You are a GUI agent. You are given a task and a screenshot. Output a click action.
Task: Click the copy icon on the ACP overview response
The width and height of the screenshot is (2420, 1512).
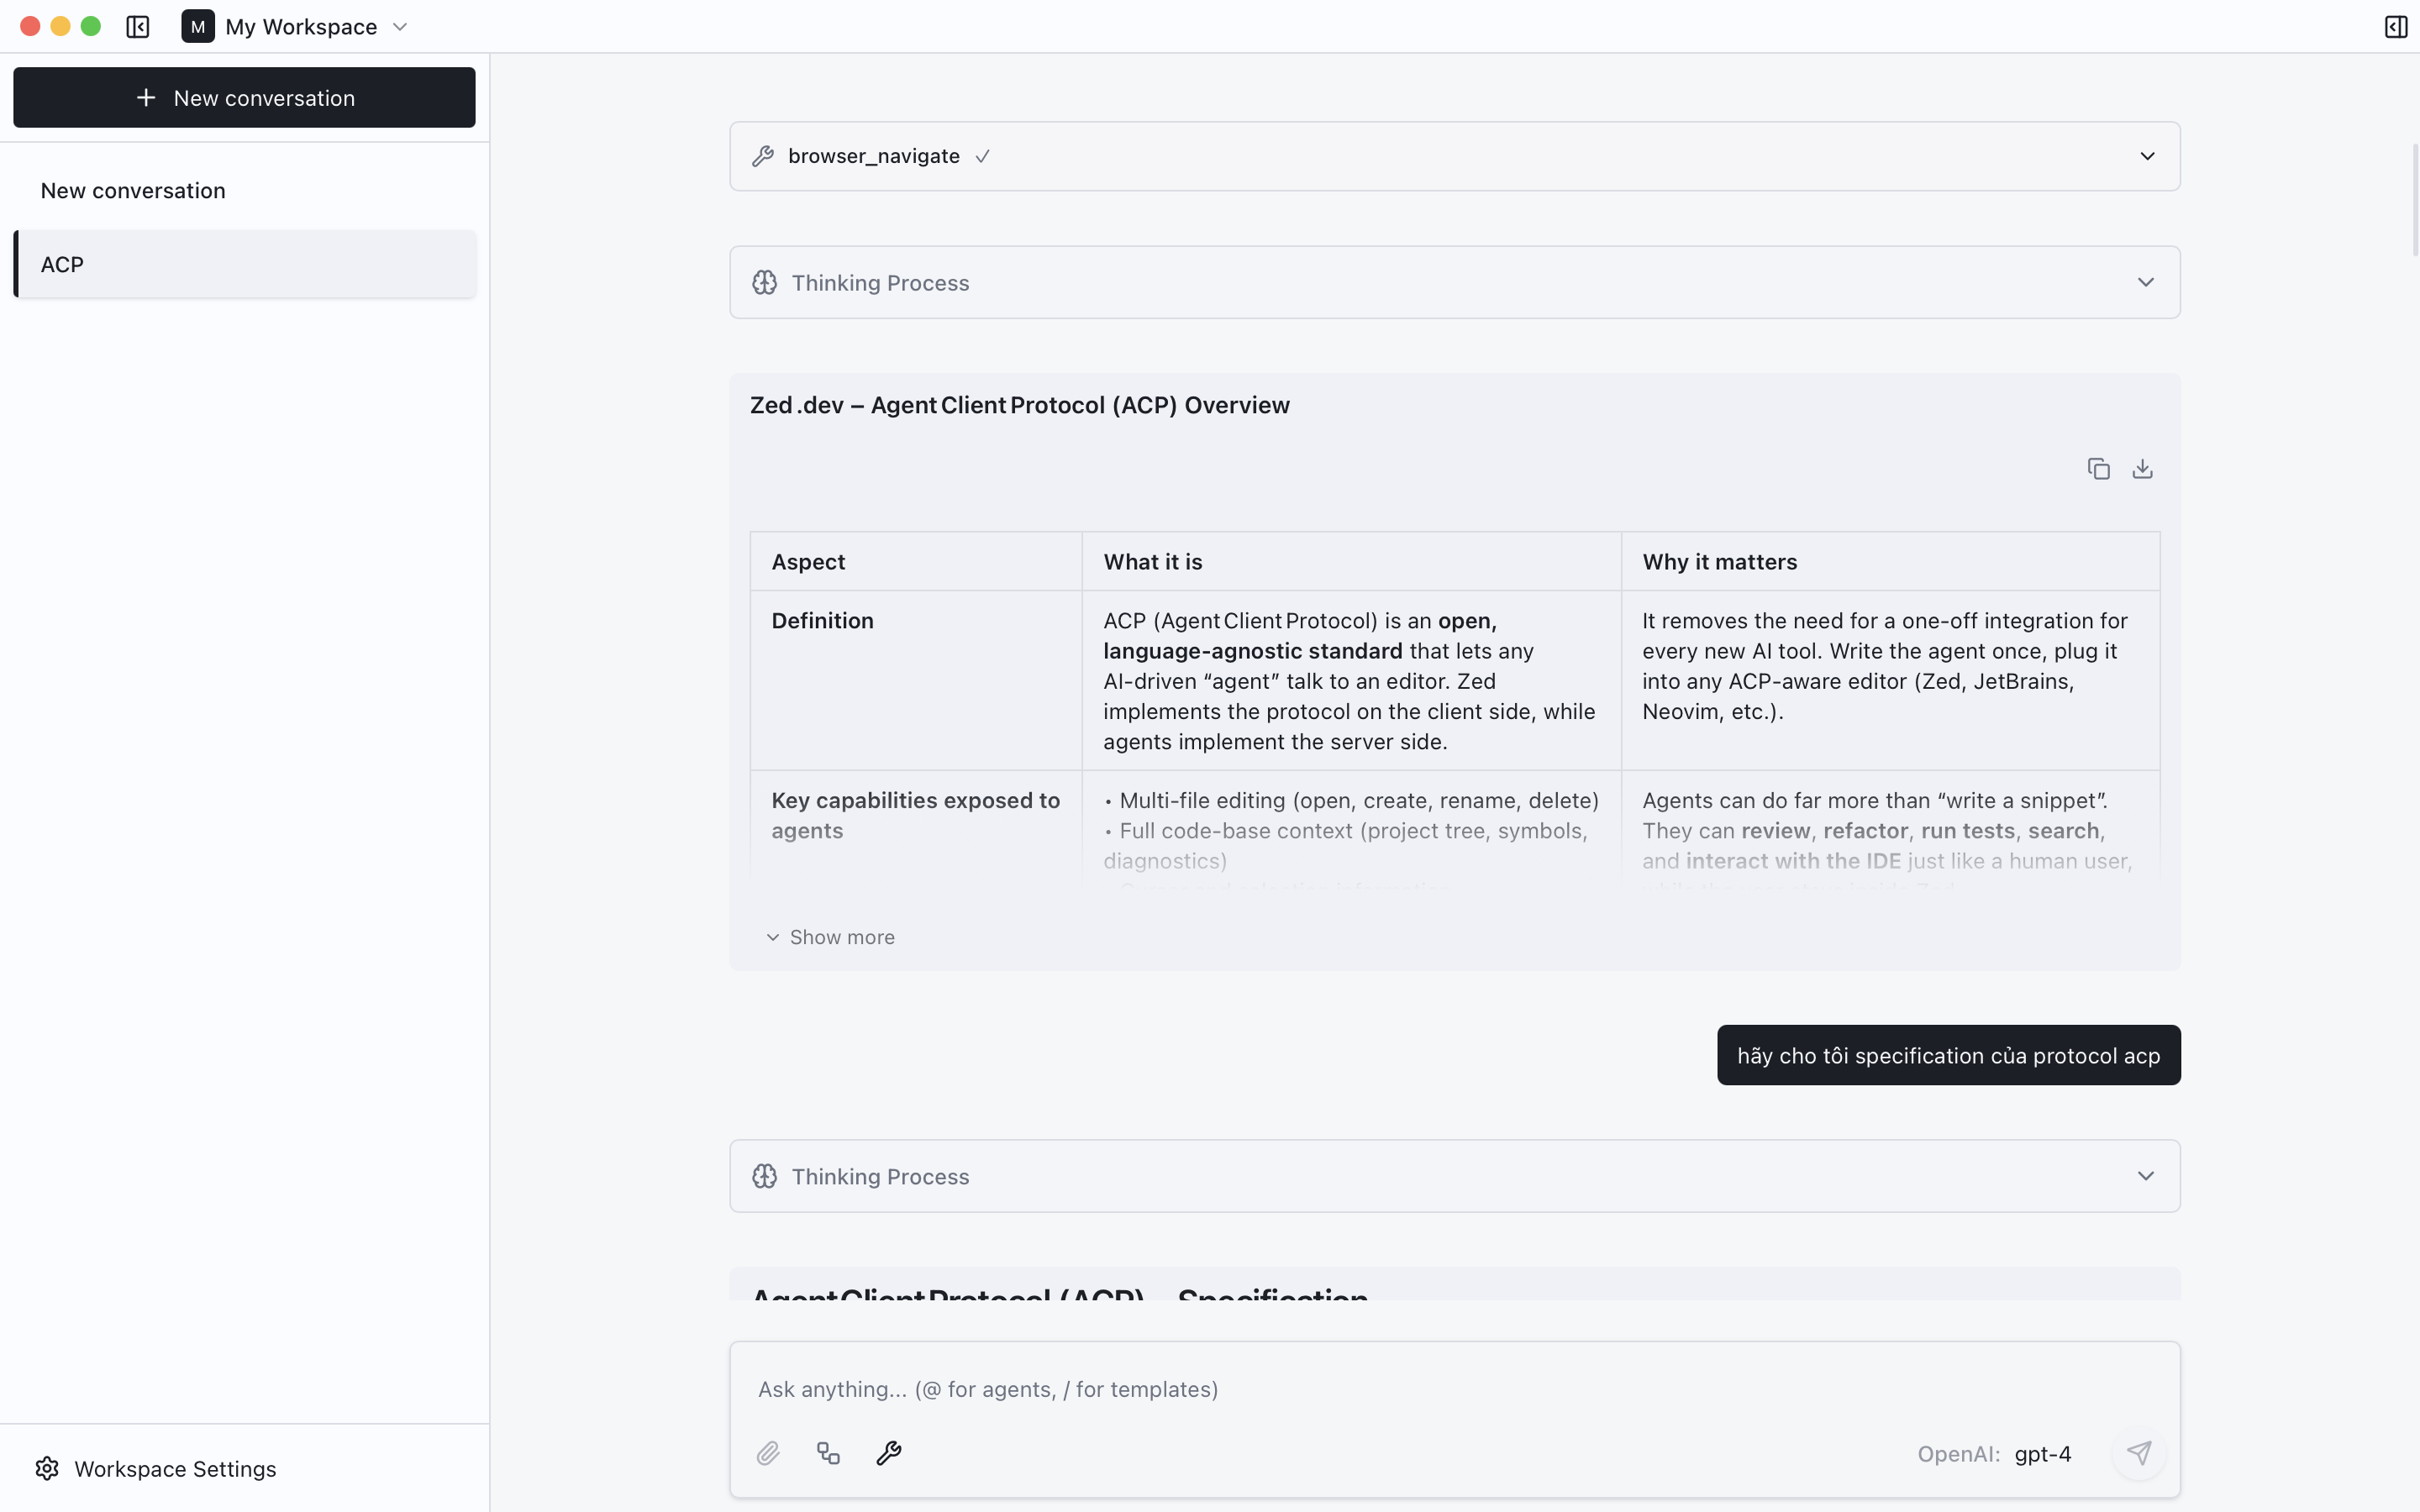click(2097, 467)
